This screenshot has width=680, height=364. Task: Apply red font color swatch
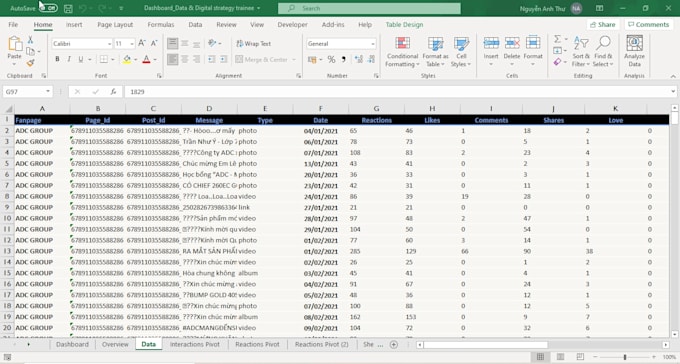pos(146,59)
